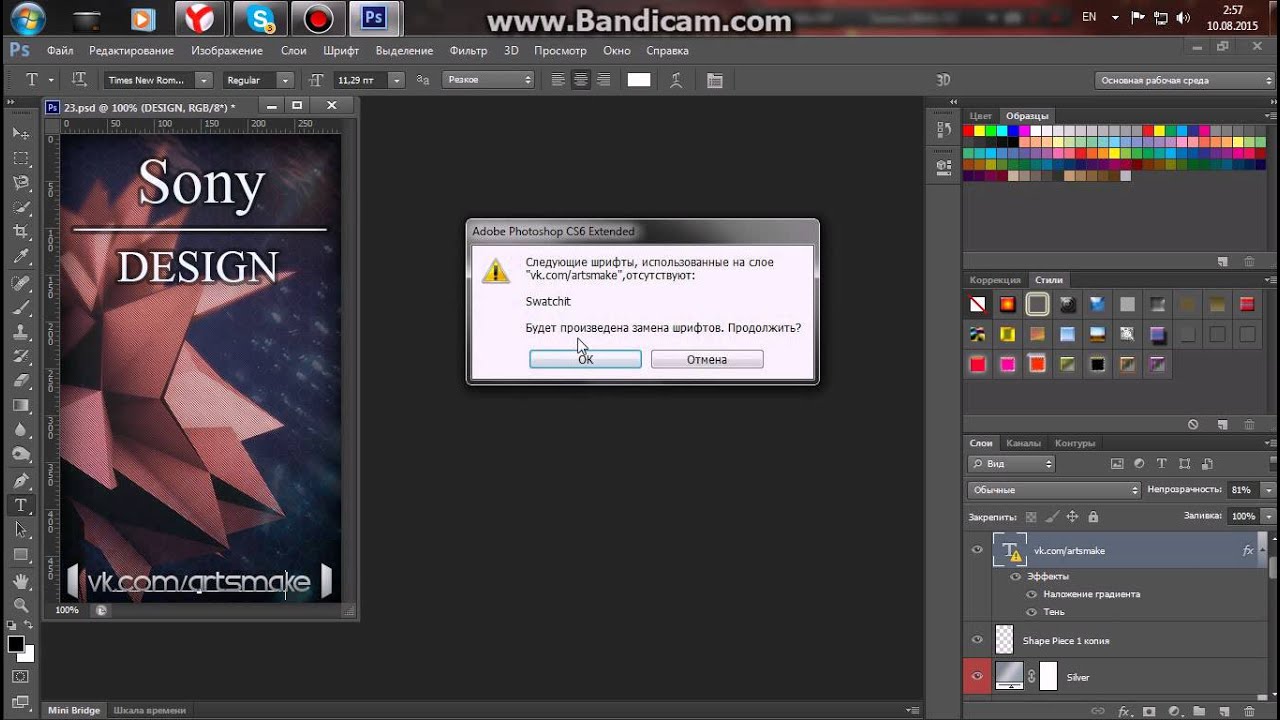1280x720 pixels.
Task: Click Отмена in the dialog
Action: [x=707, y=359]
